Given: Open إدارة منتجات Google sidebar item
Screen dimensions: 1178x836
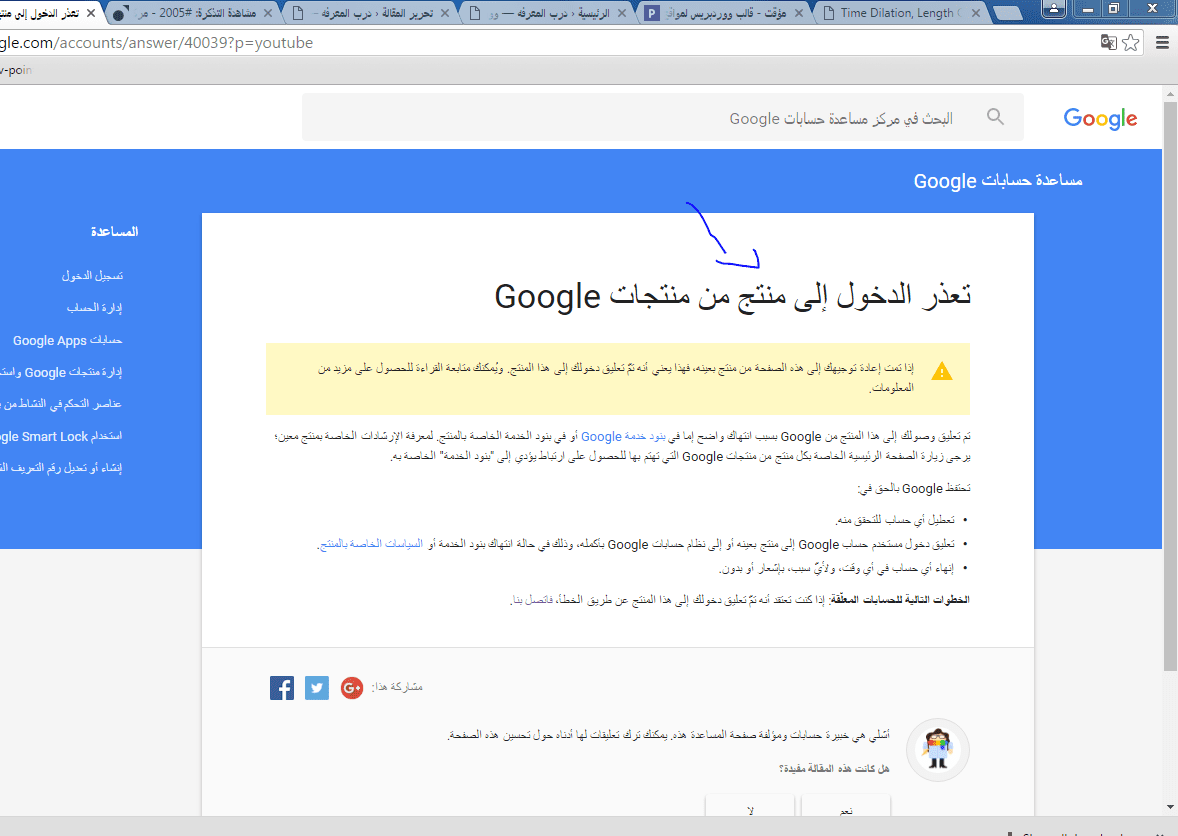Looking at the screenshot, I should pyautogui.click(x=61, y=372).
